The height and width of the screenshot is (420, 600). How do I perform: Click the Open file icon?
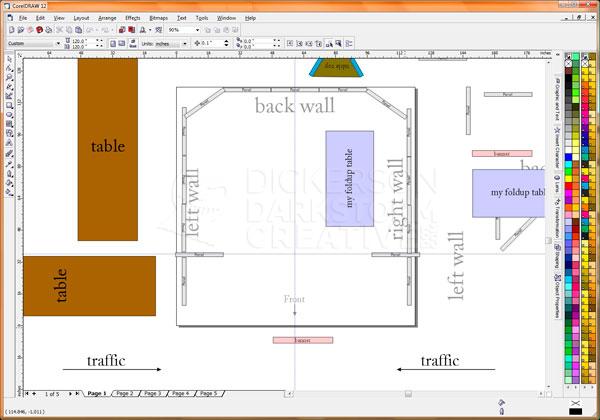pos(21,30)
